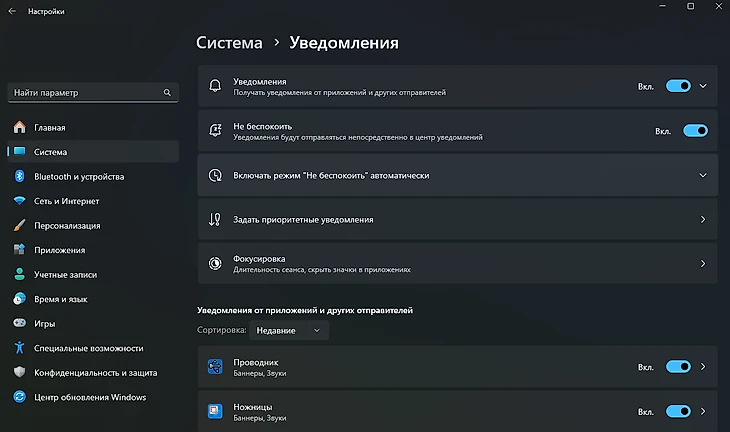The image size is (730, 432).
Task: Toggle off notifications for Проводник
Action: click(x=678, y=367)
